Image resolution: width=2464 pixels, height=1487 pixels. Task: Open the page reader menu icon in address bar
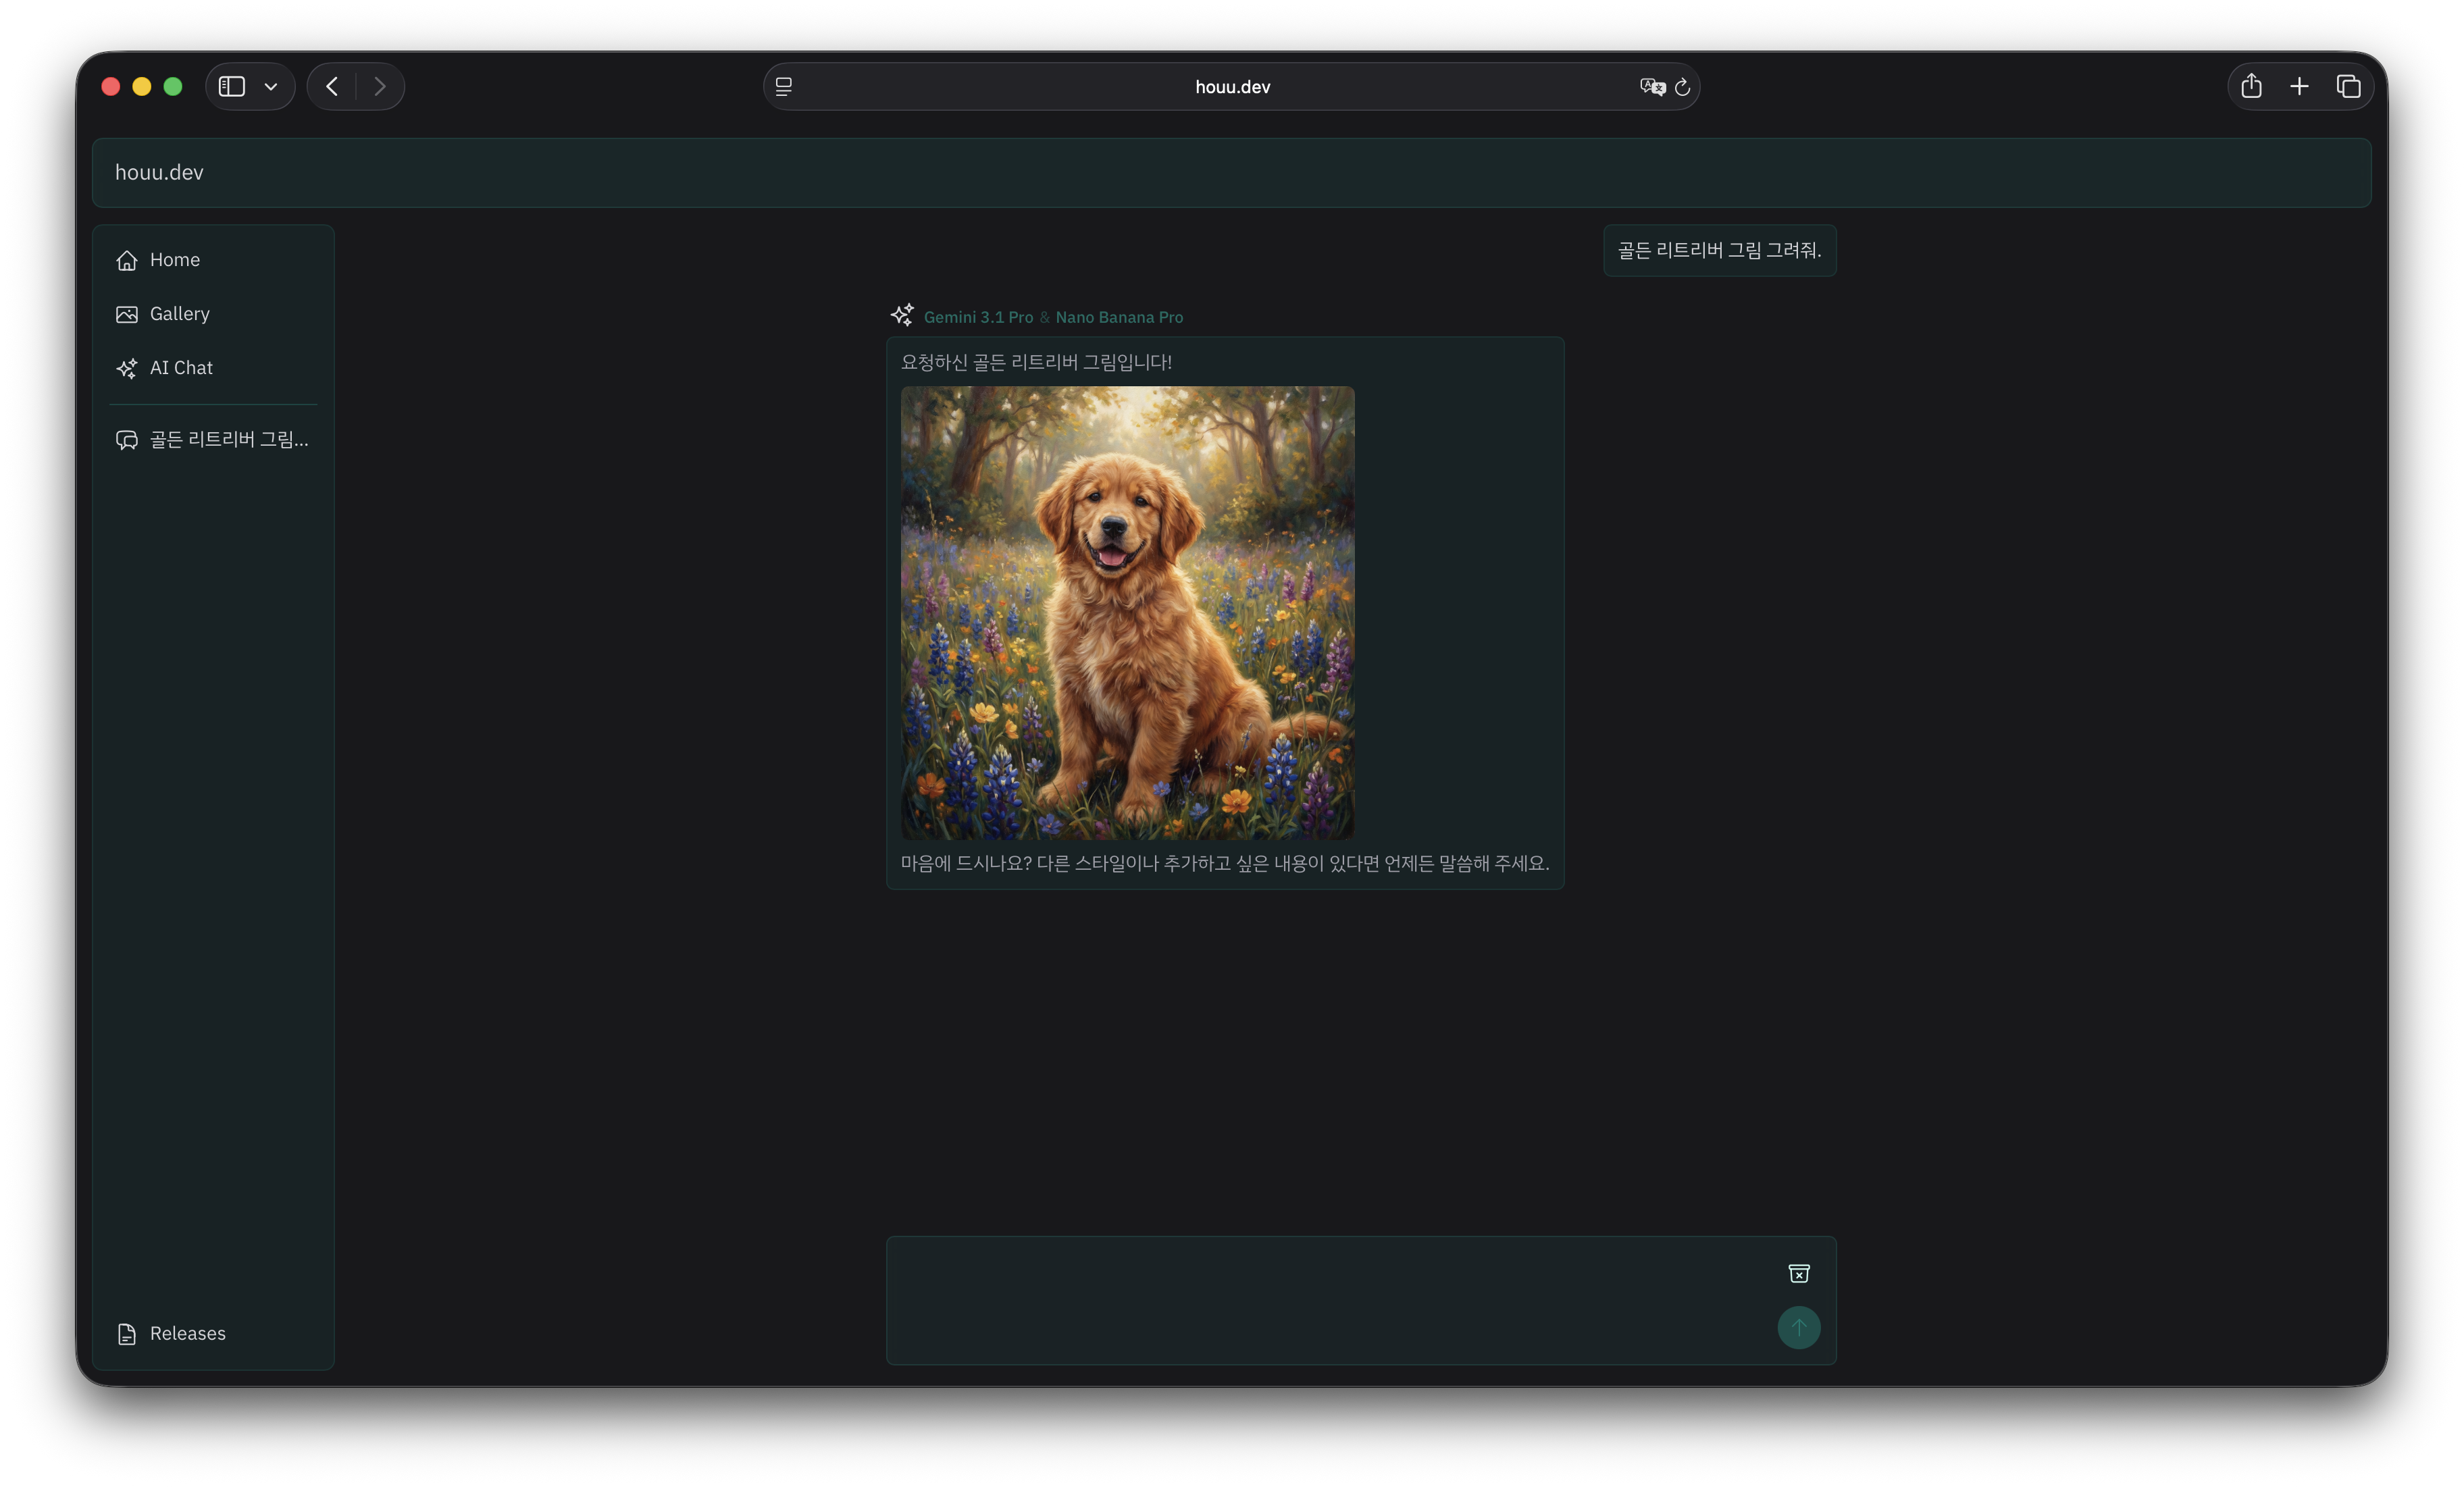[x=784, y=87]
